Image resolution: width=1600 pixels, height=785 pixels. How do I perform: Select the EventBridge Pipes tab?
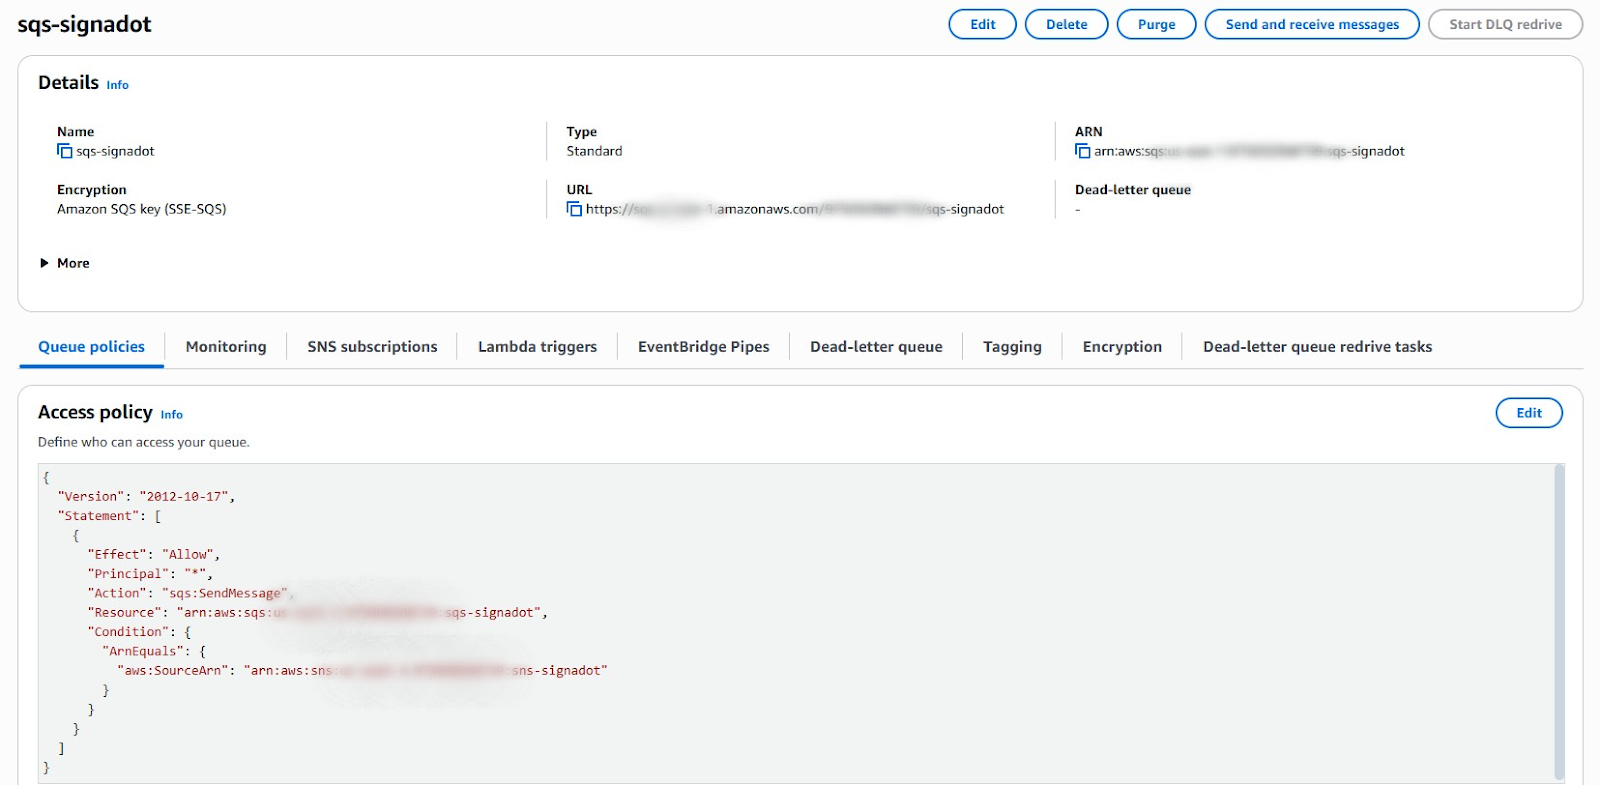pyautogui.click(x=704, y=347)
